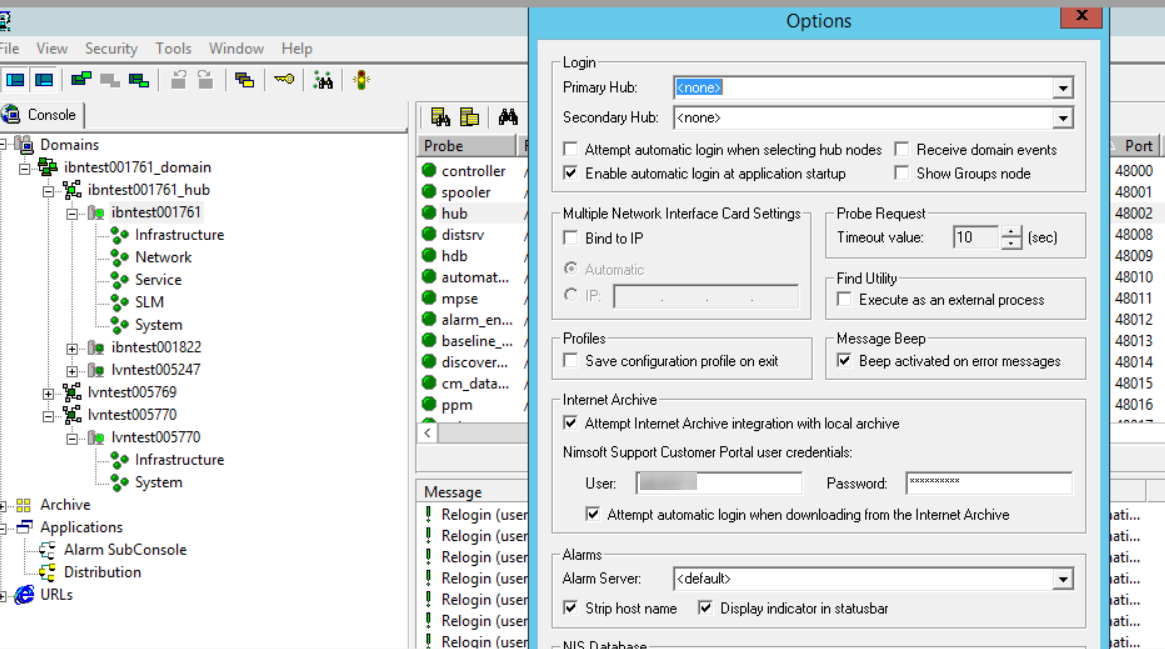The image size is (1165, 649).
Task: Open the binoculars Find tool in probe panel
Action: pos(508,117)
